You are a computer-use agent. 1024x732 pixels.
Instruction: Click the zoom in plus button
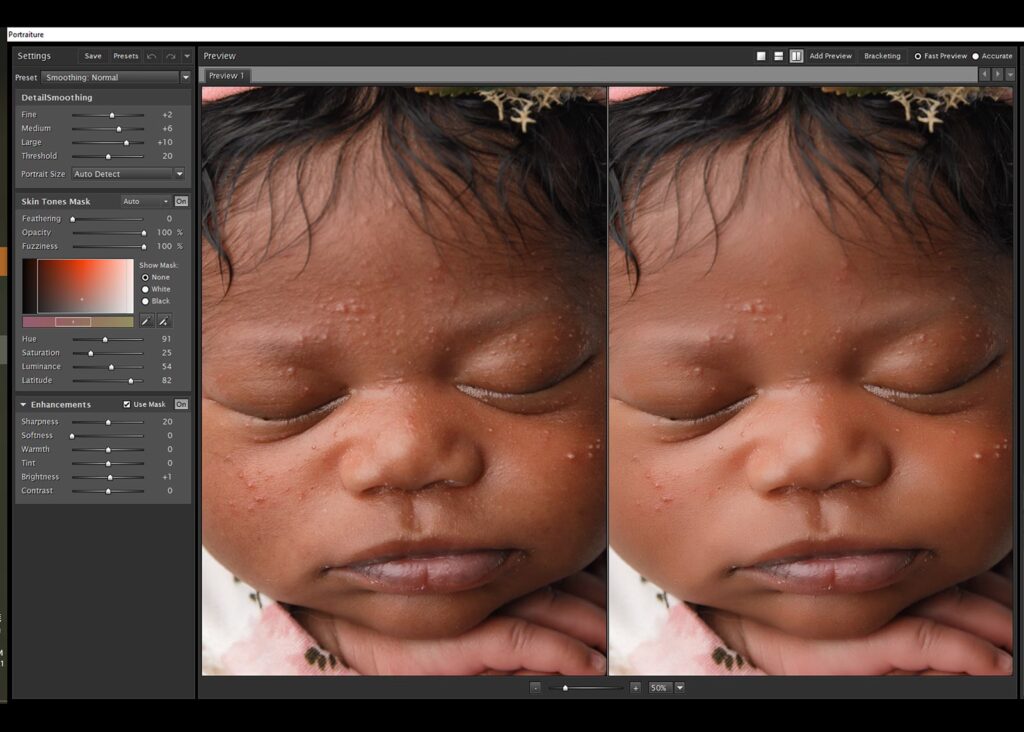(x=635, y=688)
